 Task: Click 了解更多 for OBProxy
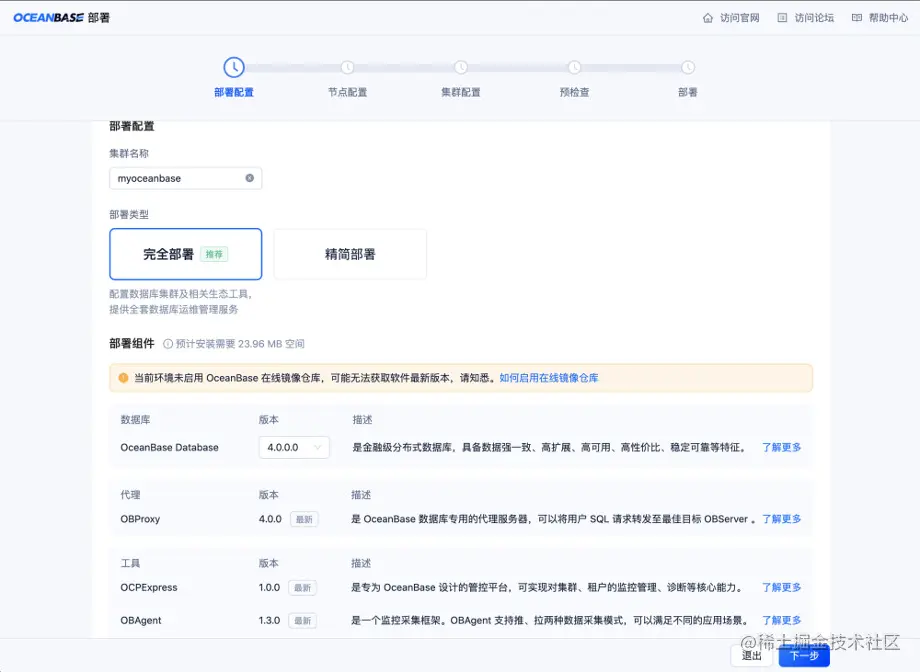click(x=781, y=519)
